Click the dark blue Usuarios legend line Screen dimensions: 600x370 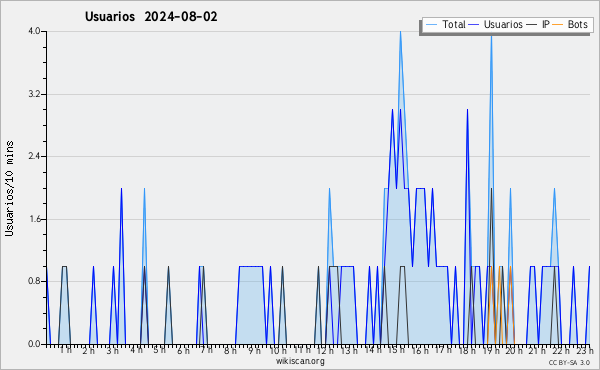[474, 25]
